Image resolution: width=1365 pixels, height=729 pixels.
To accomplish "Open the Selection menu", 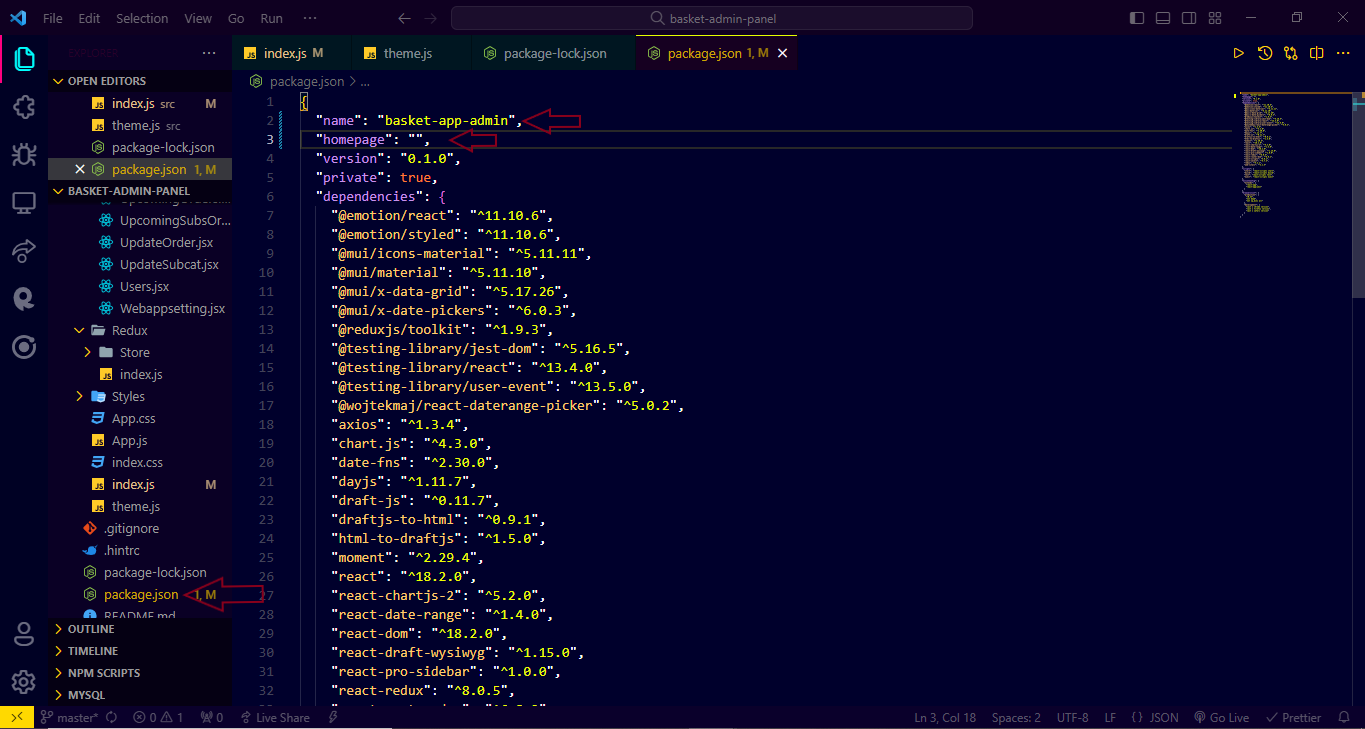I will pos(142,18).
